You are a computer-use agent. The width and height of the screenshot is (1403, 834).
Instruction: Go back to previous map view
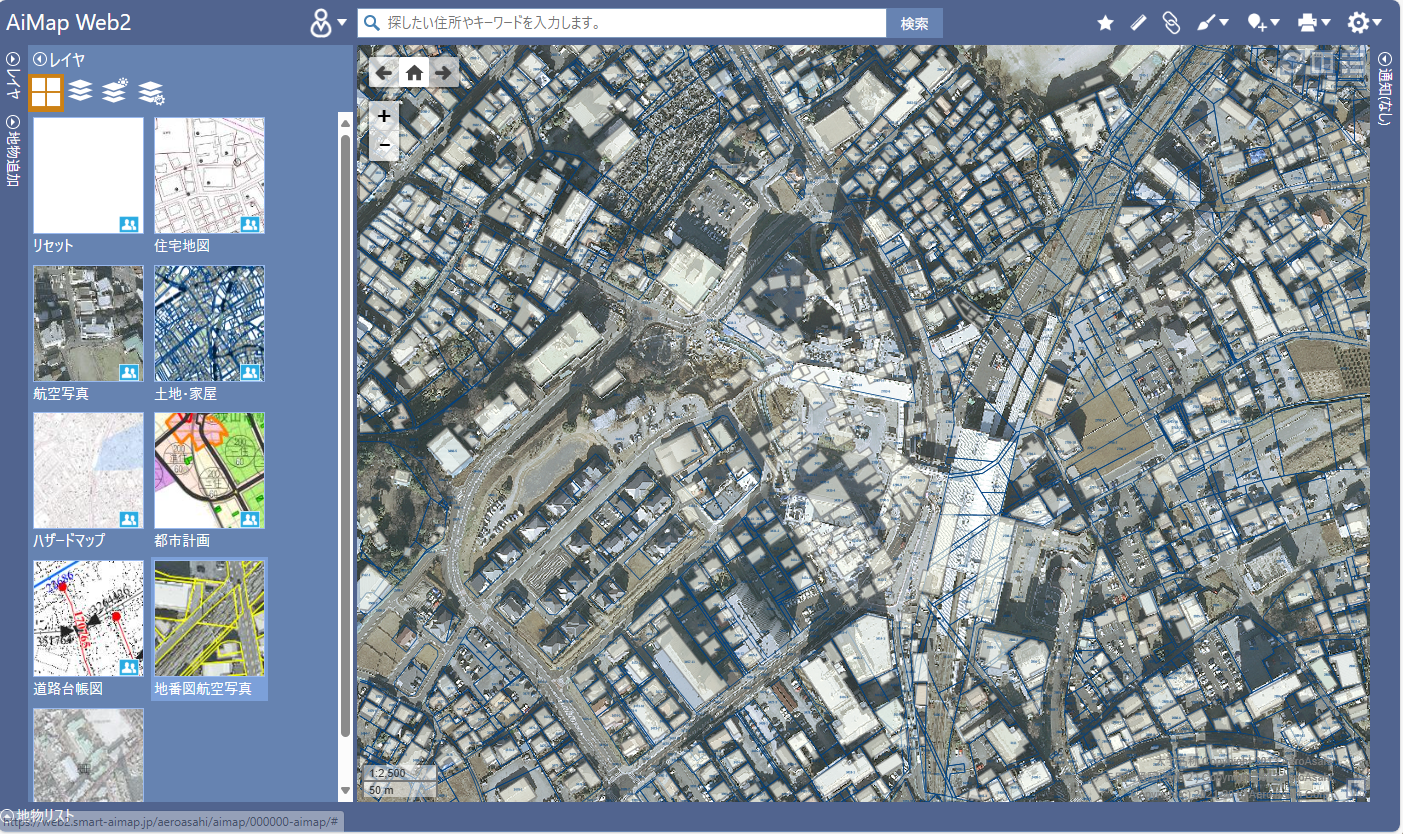click(384, 72)
